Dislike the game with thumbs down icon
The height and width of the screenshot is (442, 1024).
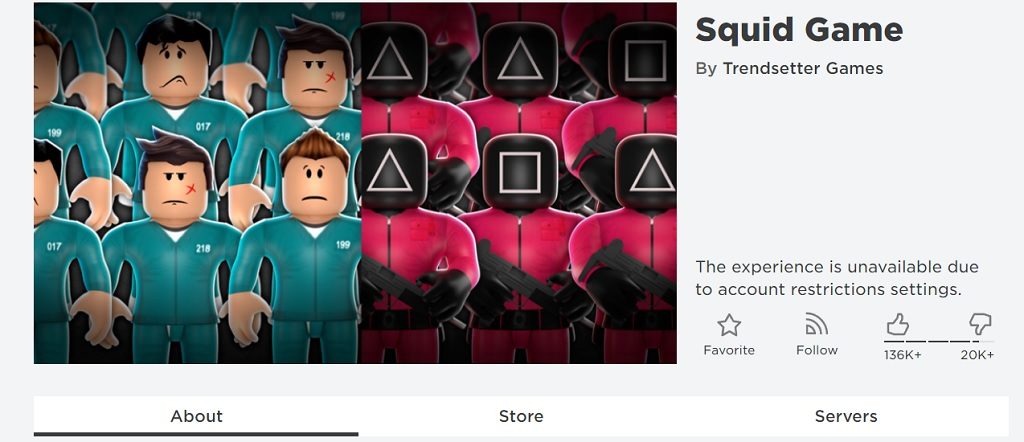tap(980, 324)
